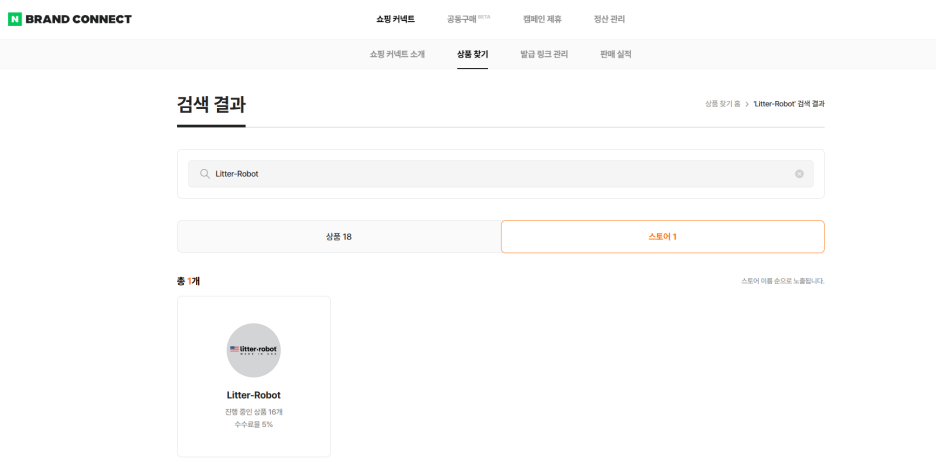Click the Litter-Robot store logo thumbnail

254,350
